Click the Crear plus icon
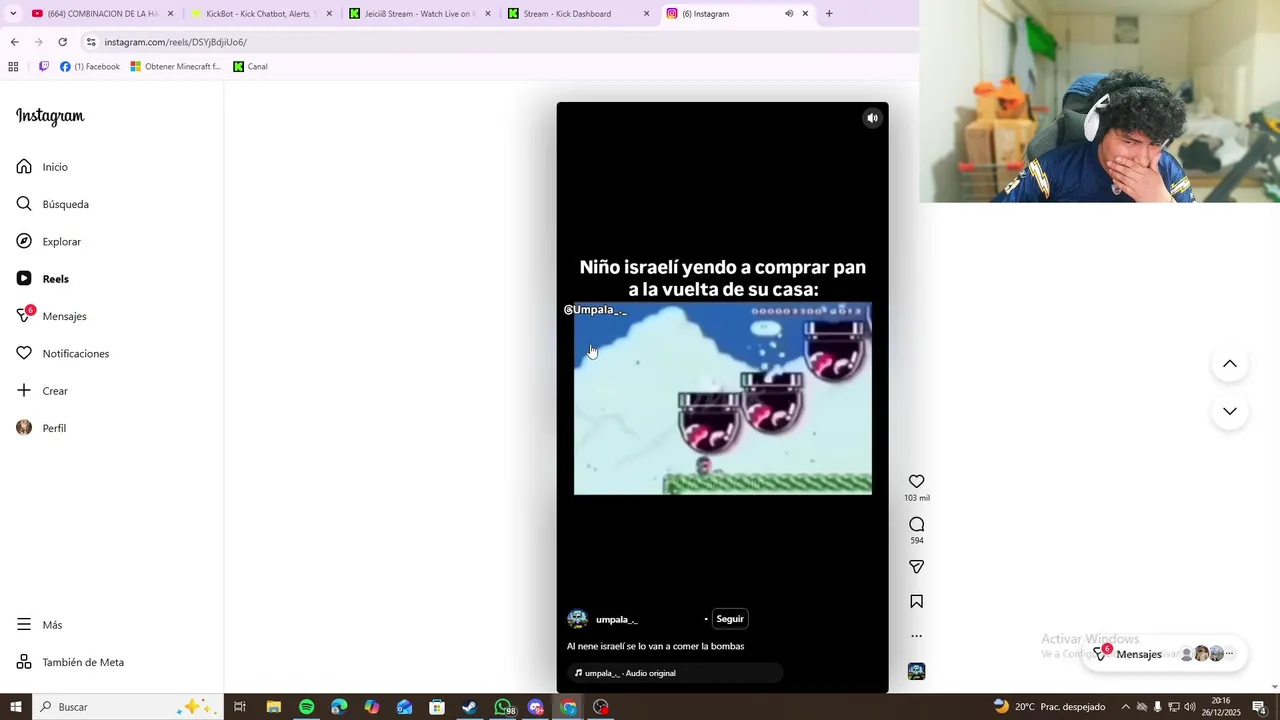1280x720 pixels. (x=24, y=390)
